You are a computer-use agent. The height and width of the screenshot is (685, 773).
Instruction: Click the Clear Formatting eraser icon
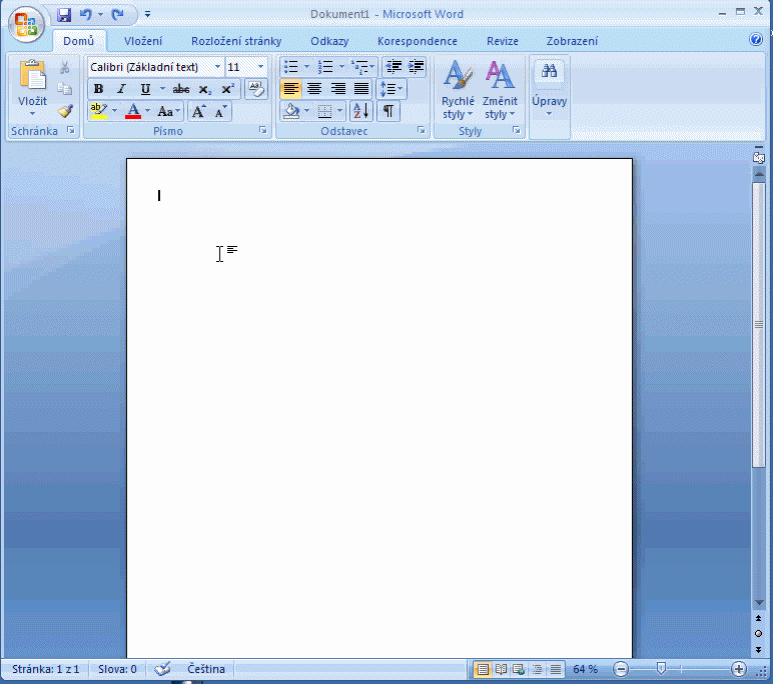point(256,89)
